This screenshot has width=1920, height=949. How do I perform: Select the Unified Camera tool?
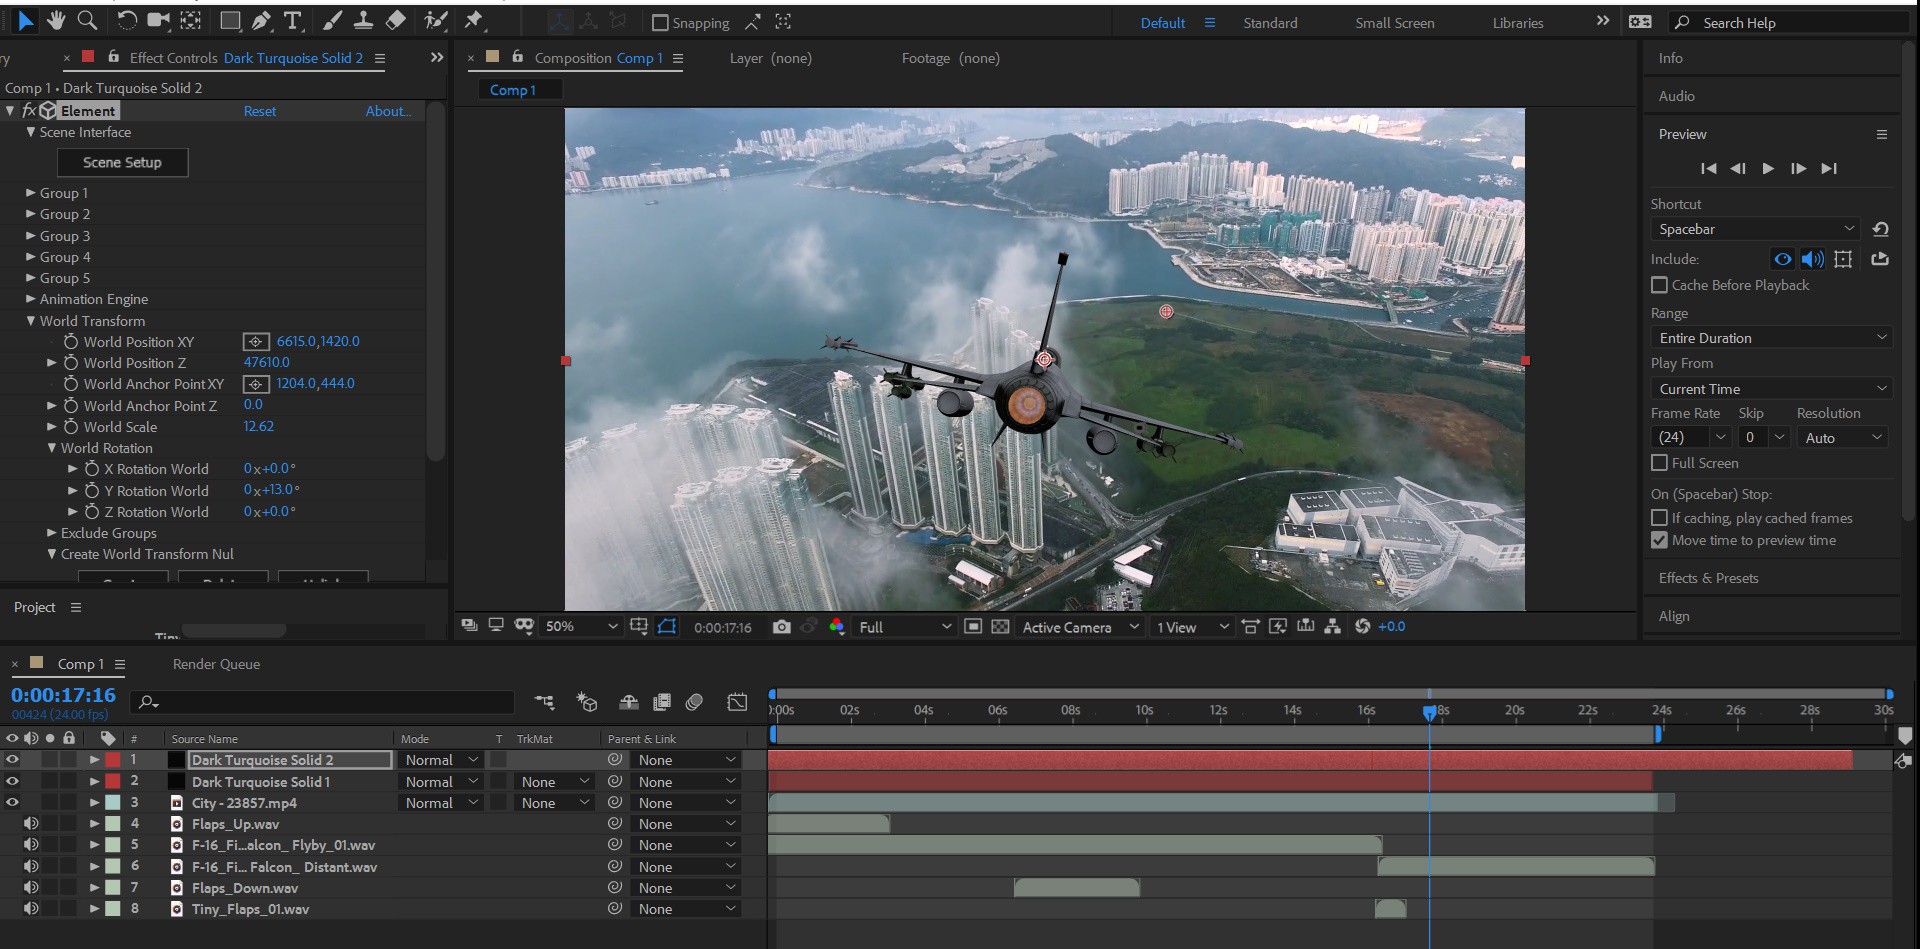158,20
